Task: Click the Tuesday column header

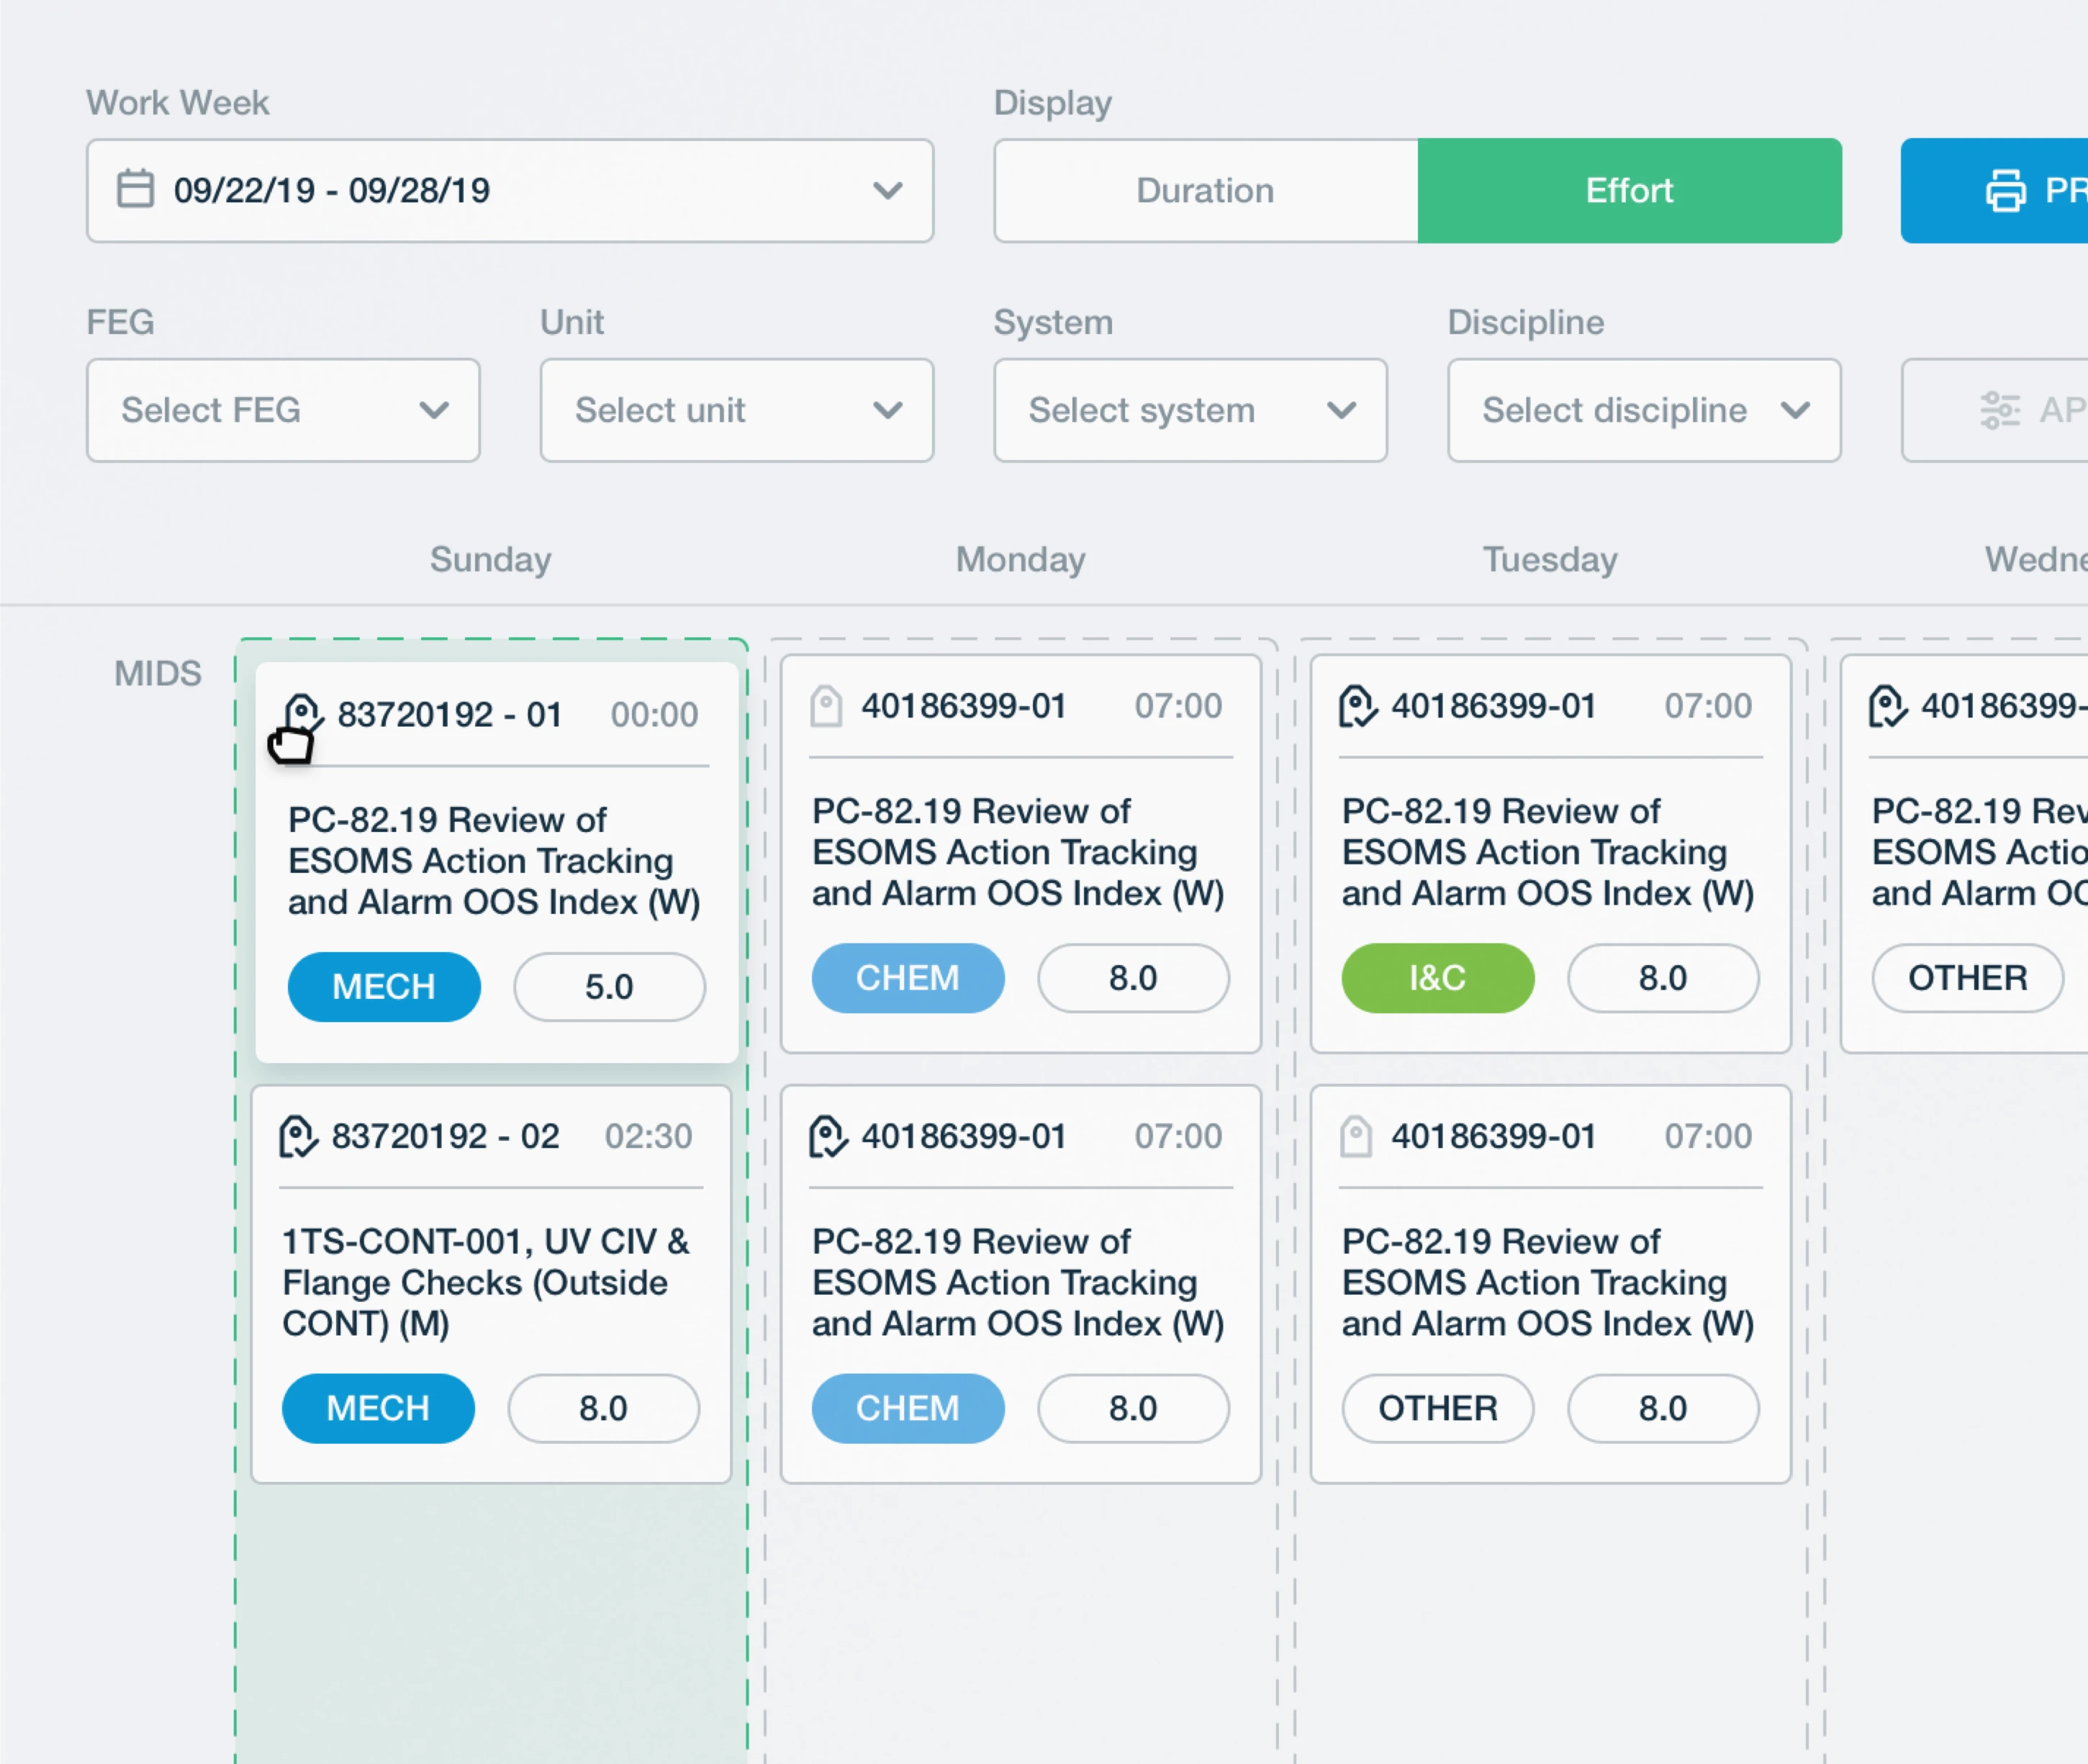Action: pos(1549,559)
